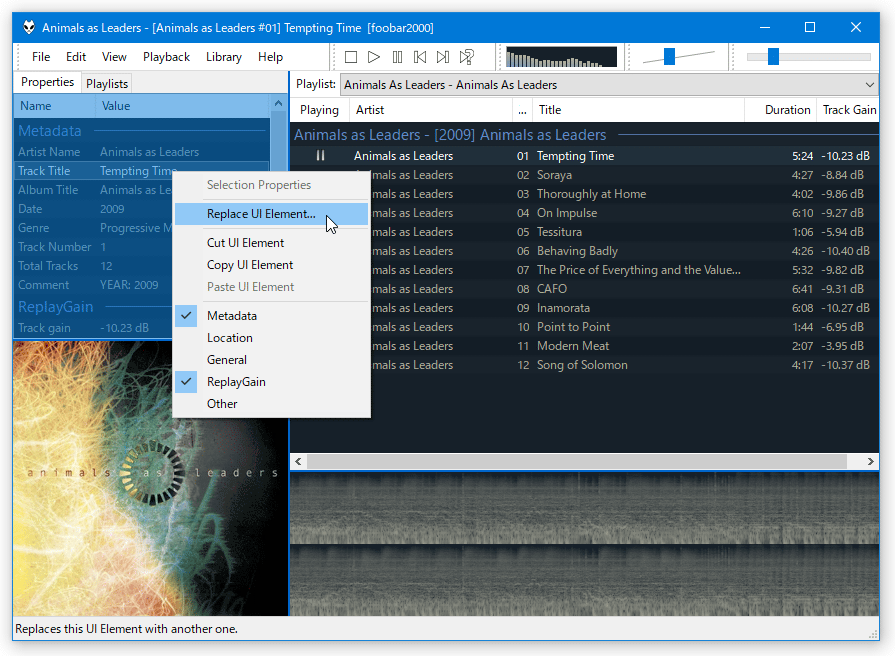This screenshot has width=895, height=656.
Task: Sort playlist by the Duration column header
Action: [x=781, y=110]
